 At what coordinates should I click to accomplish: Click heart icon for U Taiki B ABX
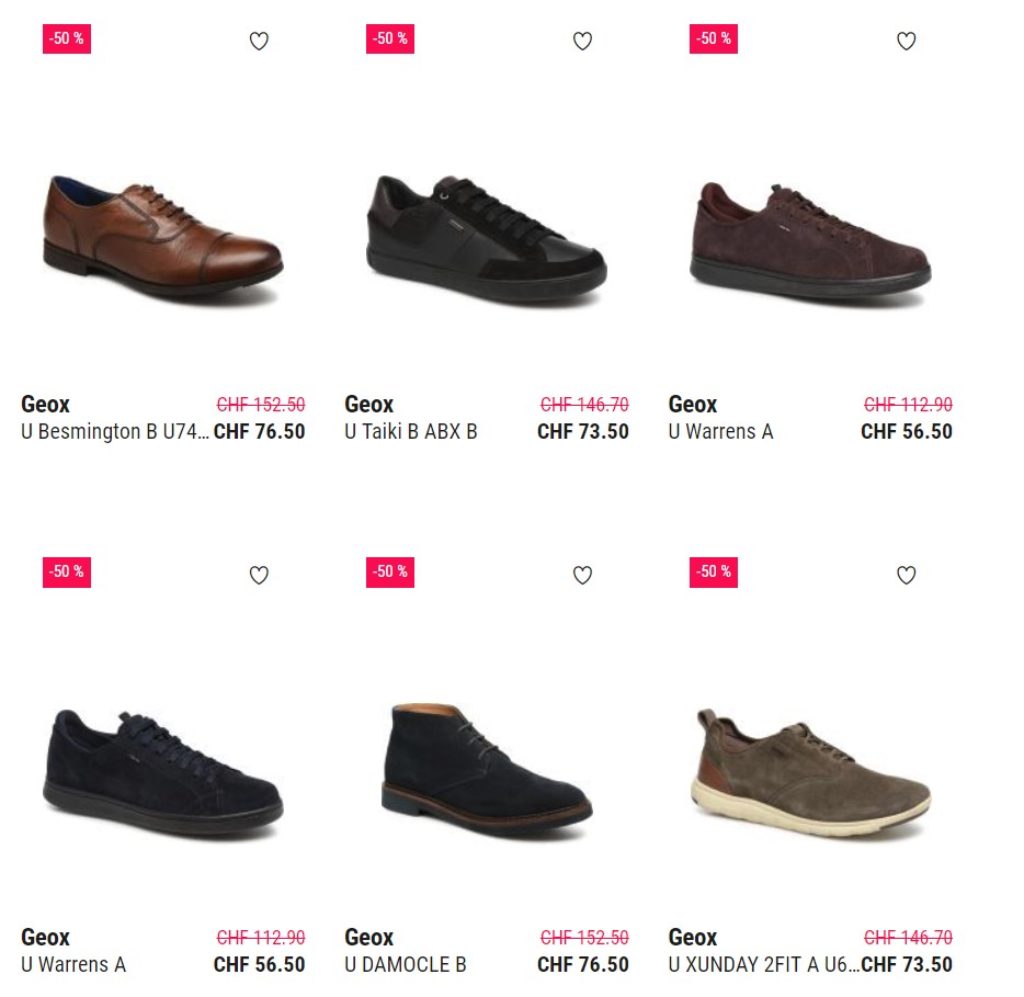(582, 41)
